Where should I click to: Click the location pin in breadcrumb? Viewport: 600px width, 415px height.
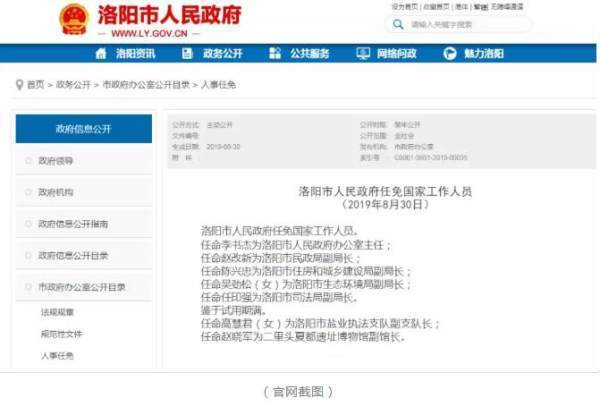tap(19, 85)
